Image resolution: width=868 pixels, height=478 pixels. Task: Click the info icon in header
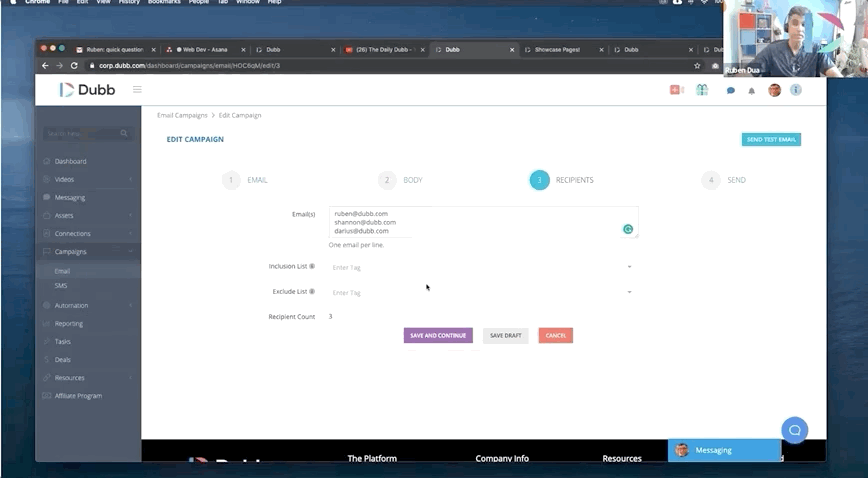795,90
